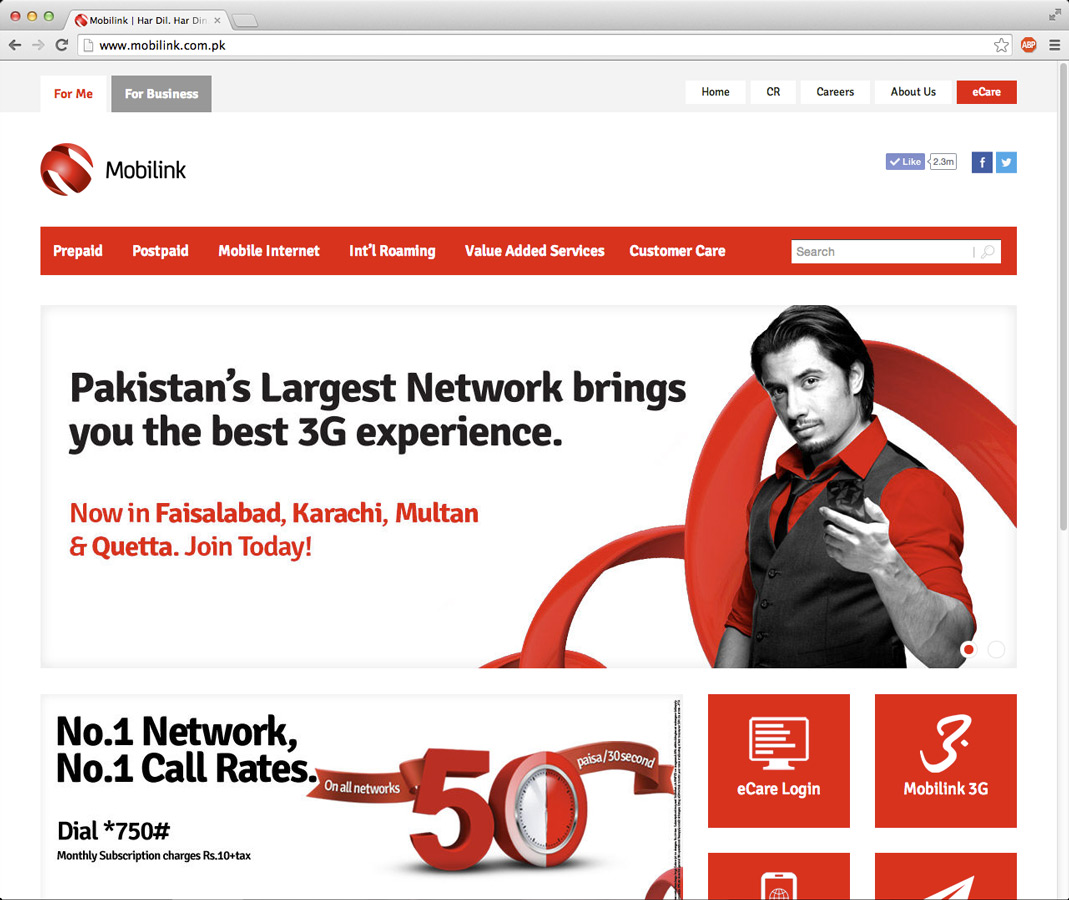Open the Chrome hamburger menu
Image resolution: width=1069 pixels, height=900 pixels.
(x=1055, y=45)
